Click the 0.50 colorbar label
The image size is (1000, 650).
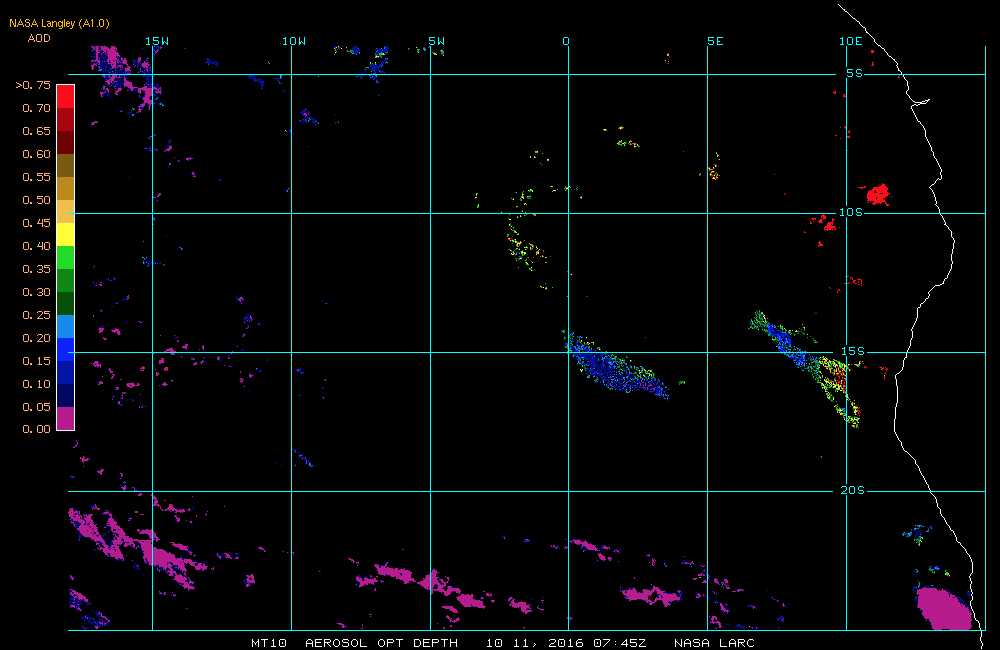pos(36,200)
